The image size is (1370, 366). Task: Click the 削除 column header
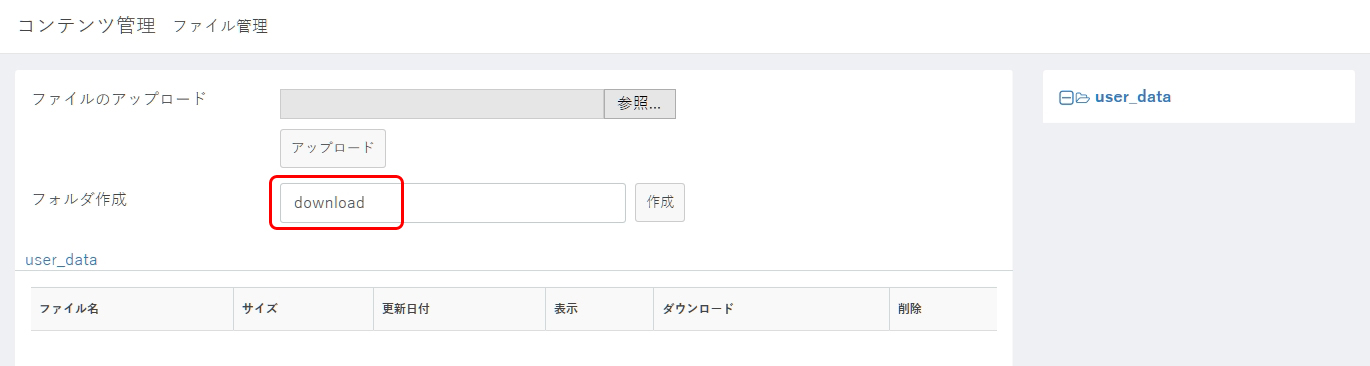pos(943,309)
